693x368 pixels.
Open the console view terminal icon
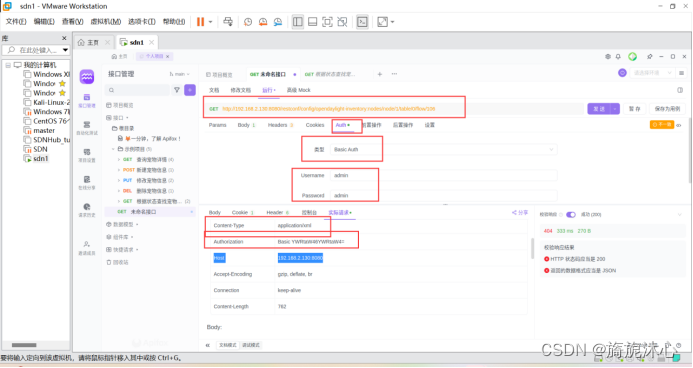coord(362,22)
